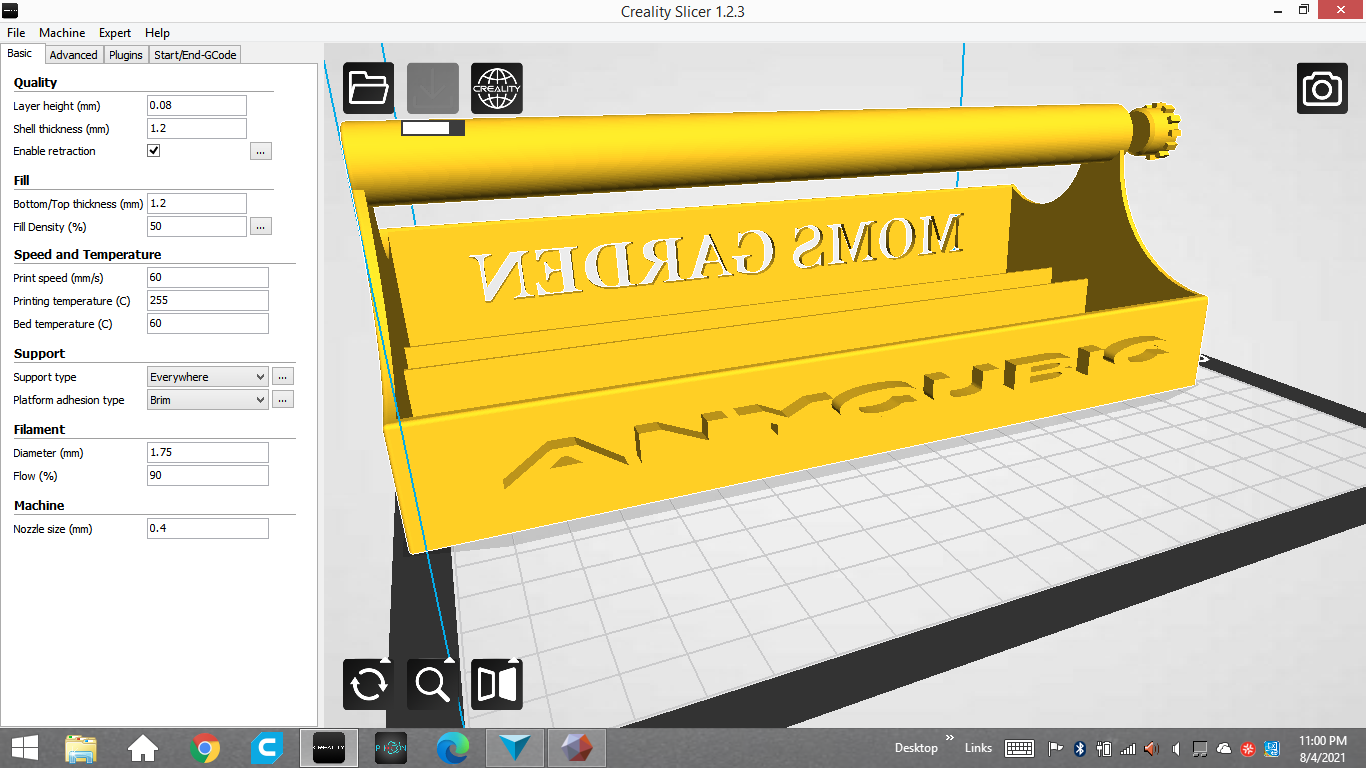Open the blue C Cura taskbar icon
This screenshot has height=768, width=1366.
[267, 748]
